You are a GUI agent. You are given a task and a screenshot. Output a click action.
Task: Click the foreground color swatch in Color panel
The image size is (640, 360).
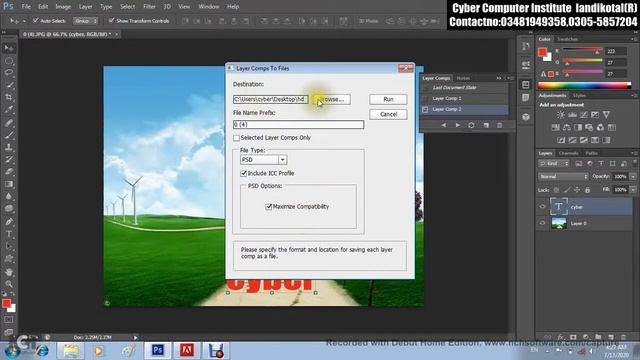click(542, 52)
